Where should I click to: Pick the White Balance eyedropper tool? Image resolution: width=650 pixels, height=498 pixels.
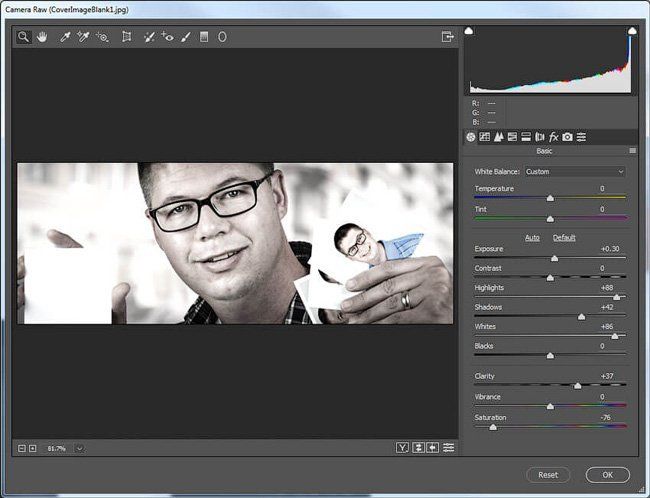(65, 37)
